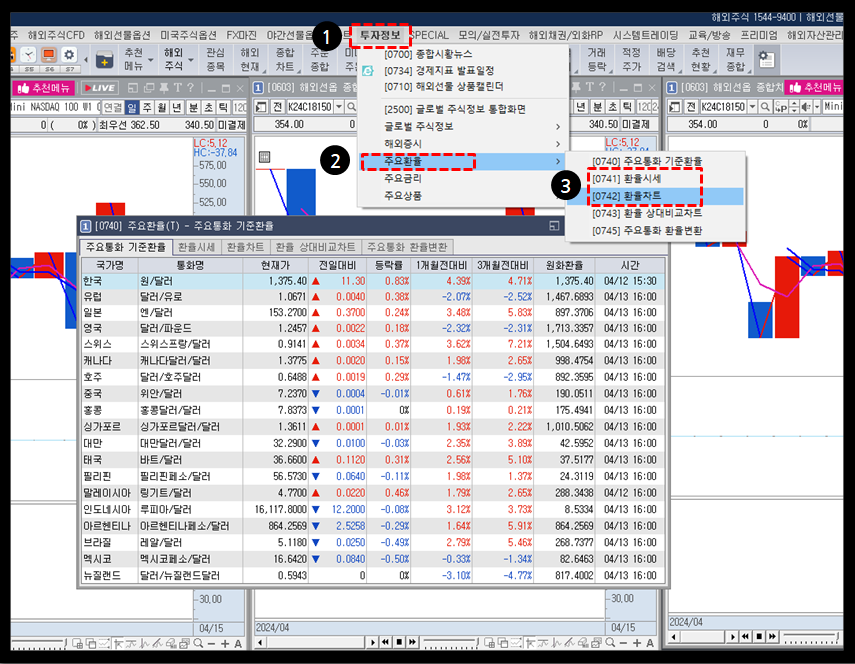Expand the 추천메뉴 toolbar dropdown
The width and height of the screenshot is (855, 664).
tap(150, 59)
